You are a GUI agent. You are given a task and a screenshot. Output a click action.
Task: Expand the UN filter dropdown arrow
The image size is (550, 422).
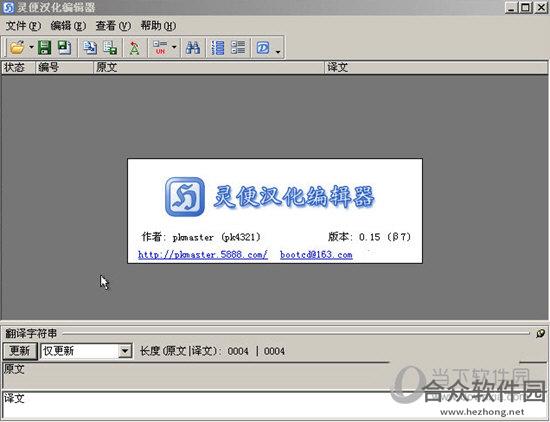(174, 47)
